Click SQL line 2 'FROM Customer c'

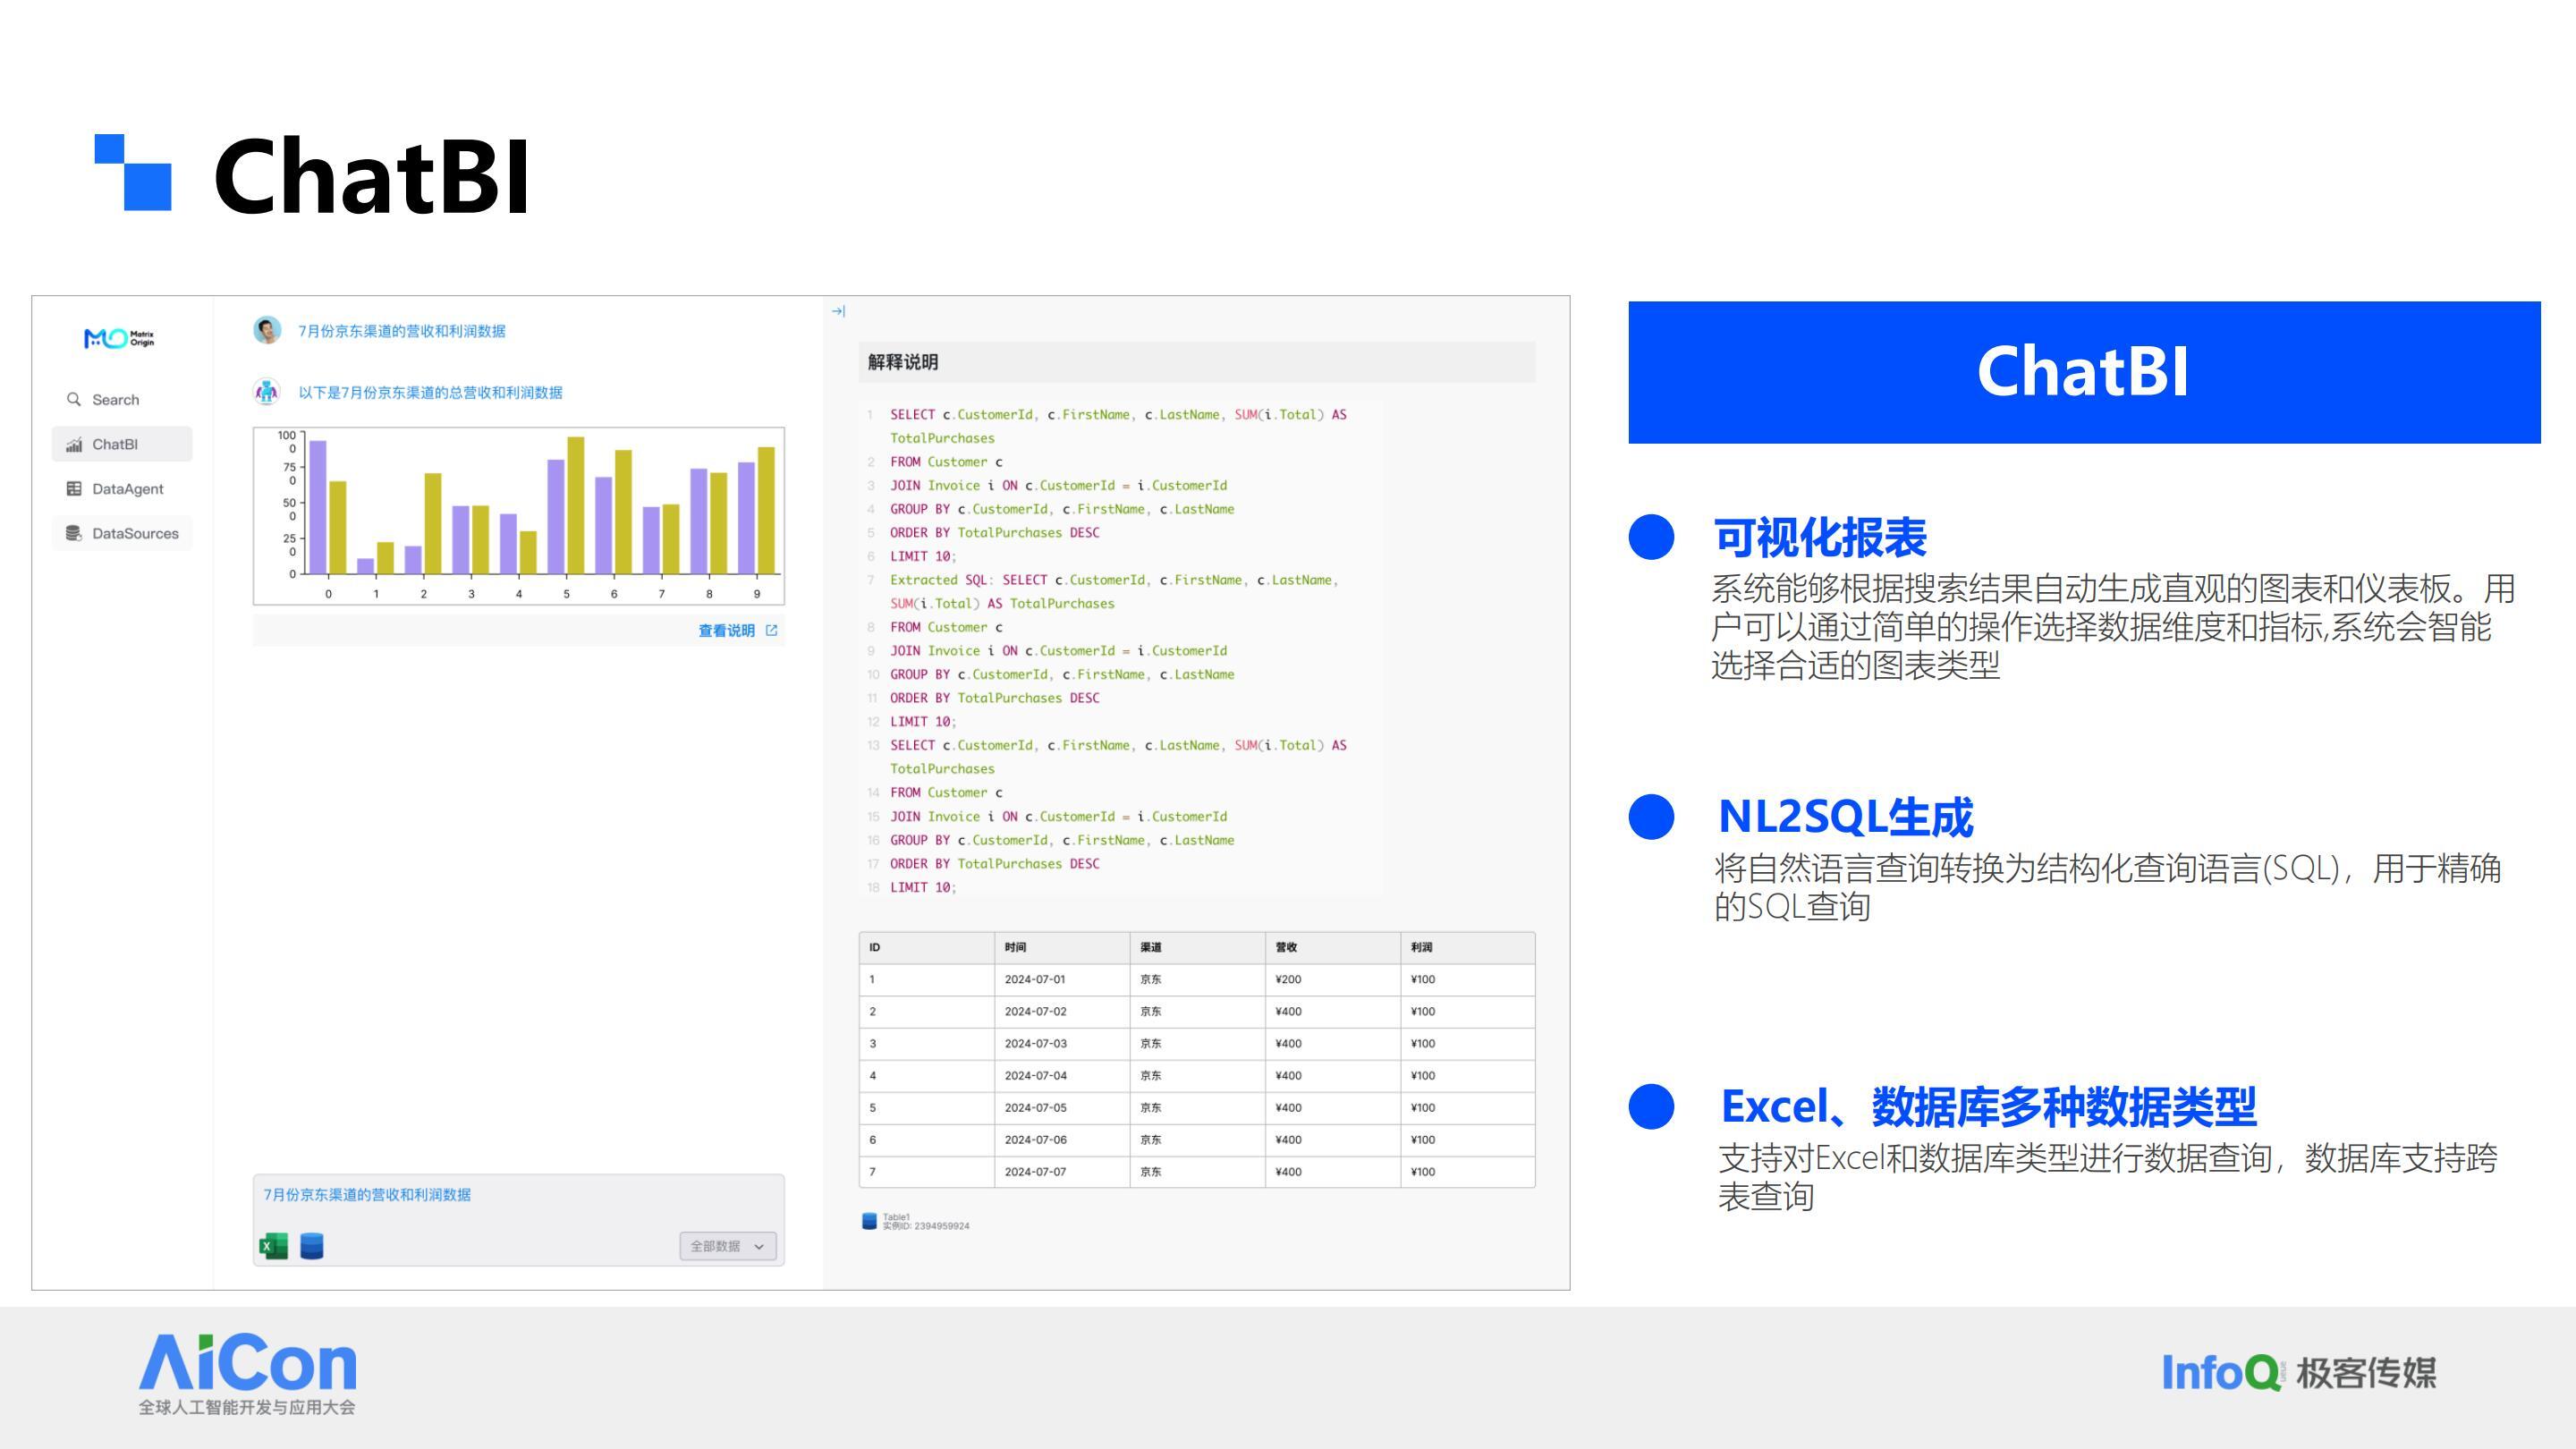coord(946,462)
